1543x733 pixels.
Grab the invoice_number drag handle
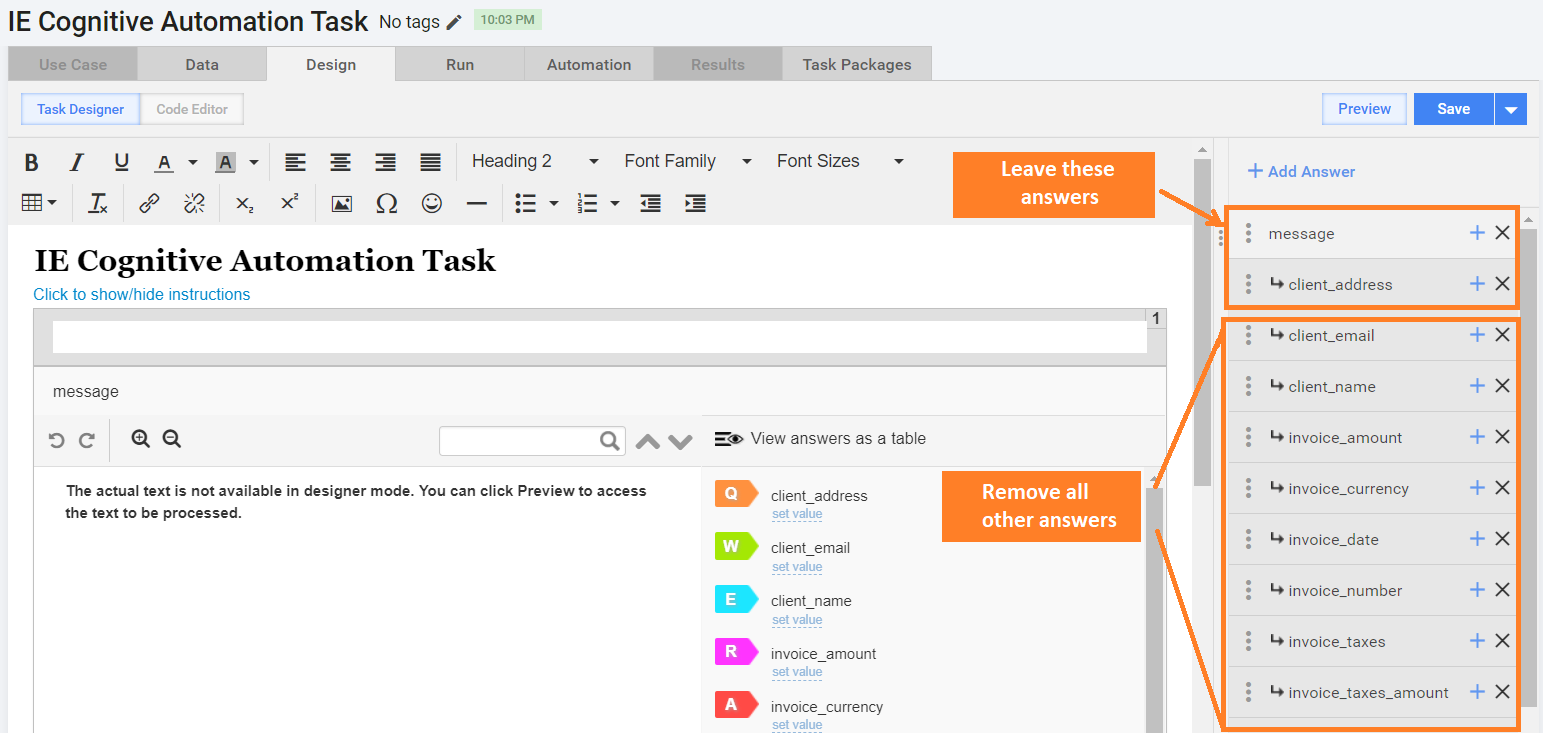coord(1248,590)
